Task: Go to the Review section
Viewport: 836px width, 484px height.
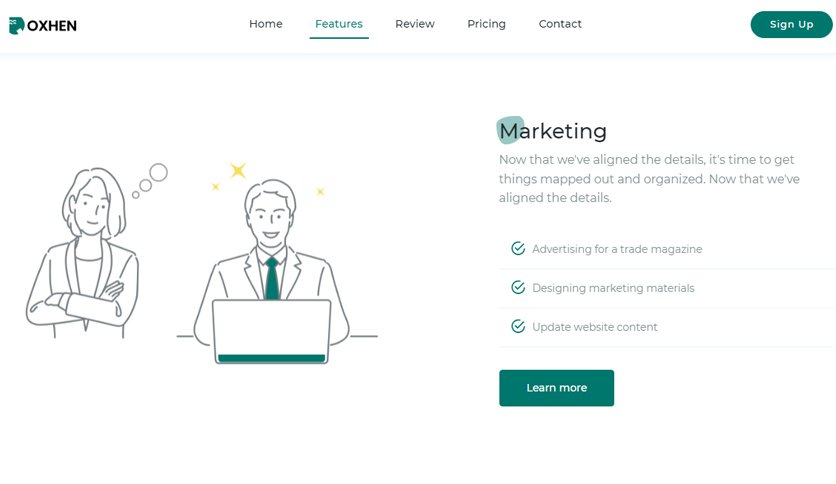Action: tap(415, 24)
